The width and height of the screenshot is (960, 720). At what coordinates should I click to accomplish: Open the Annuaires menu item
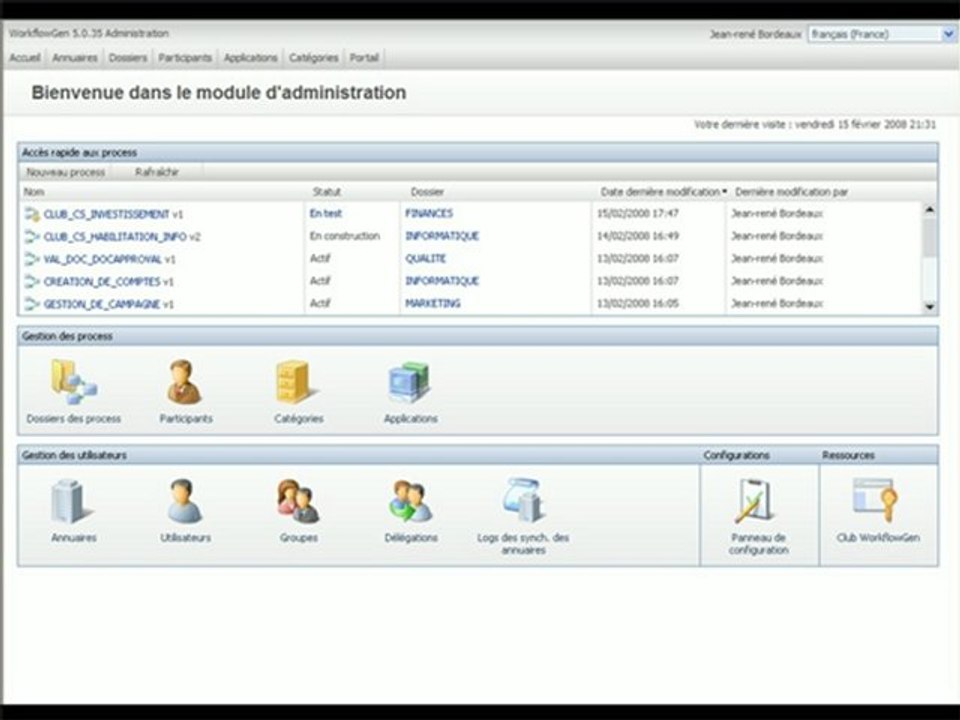coord(75,58)
